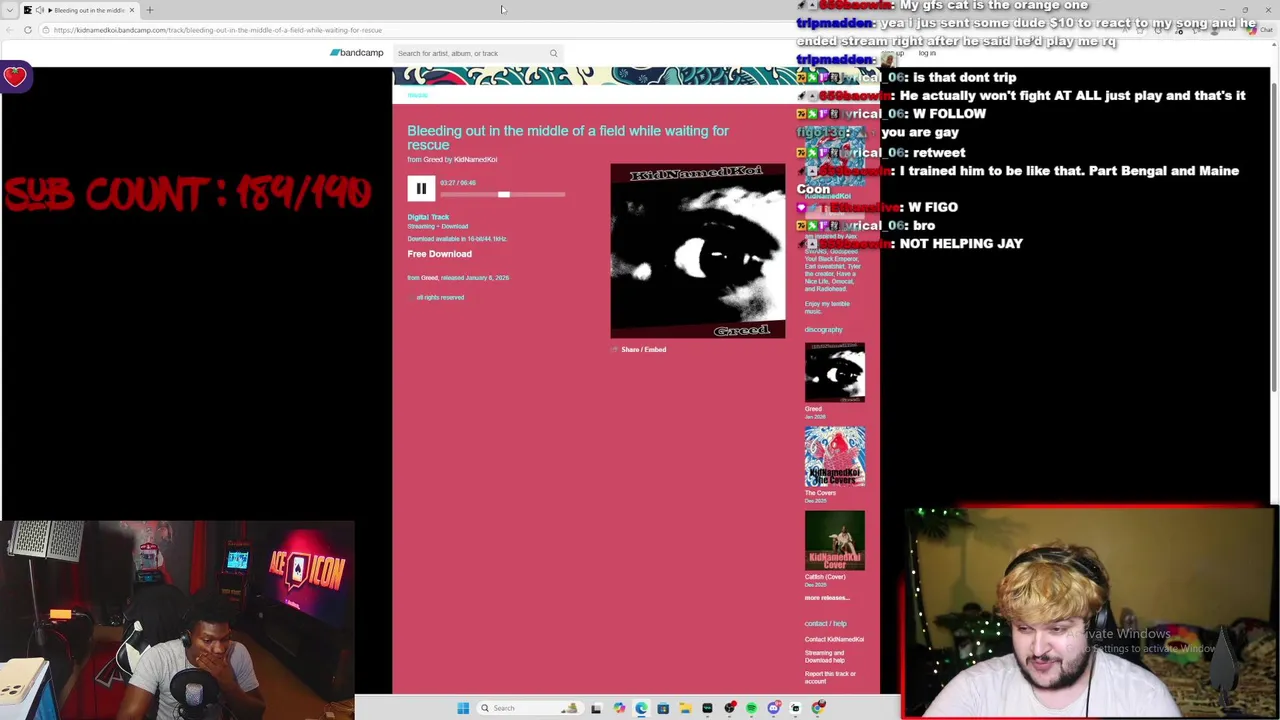Open Bandcamp home via logo
1280x720 pixels.
[x=357, y=53]
